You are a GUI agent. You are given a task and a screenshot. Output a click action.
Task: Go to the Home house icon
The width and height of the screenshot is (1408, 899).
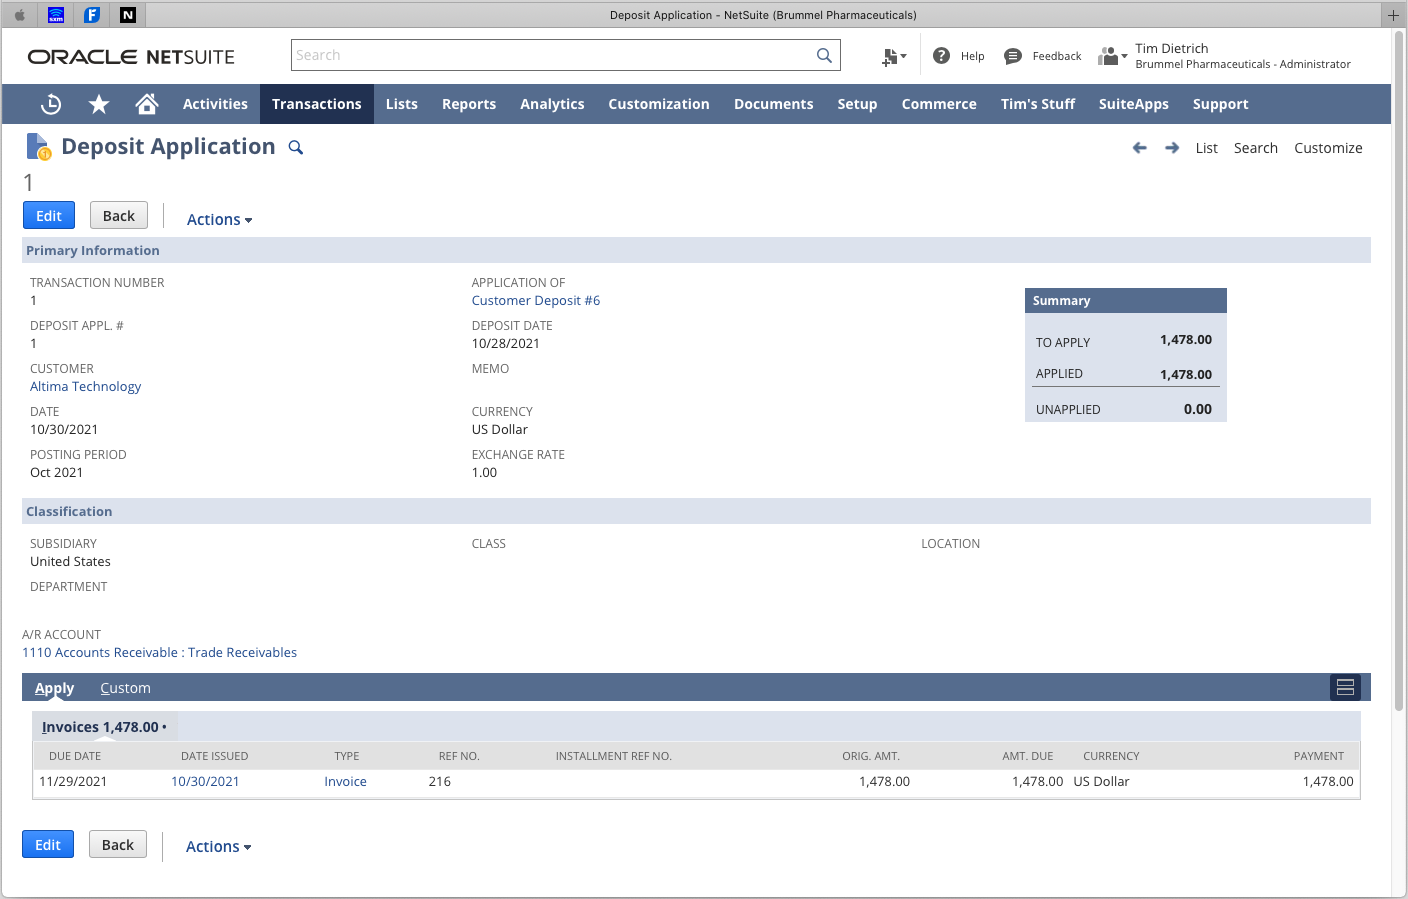tap(147, 104)
